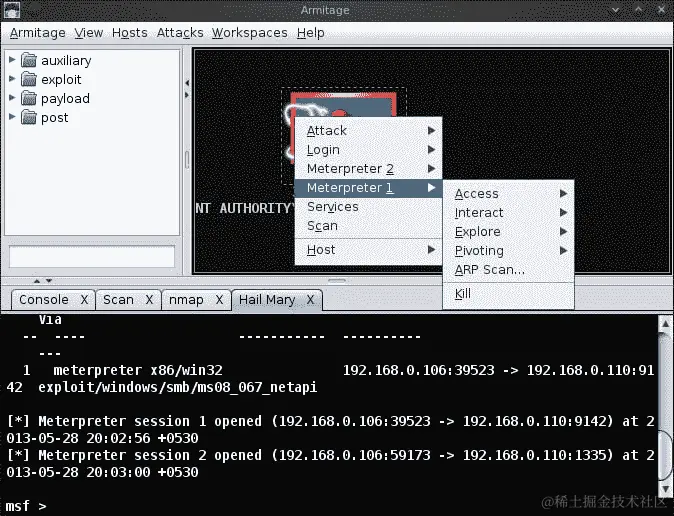Close the Scan tab
674x516 pixels.
149,299
